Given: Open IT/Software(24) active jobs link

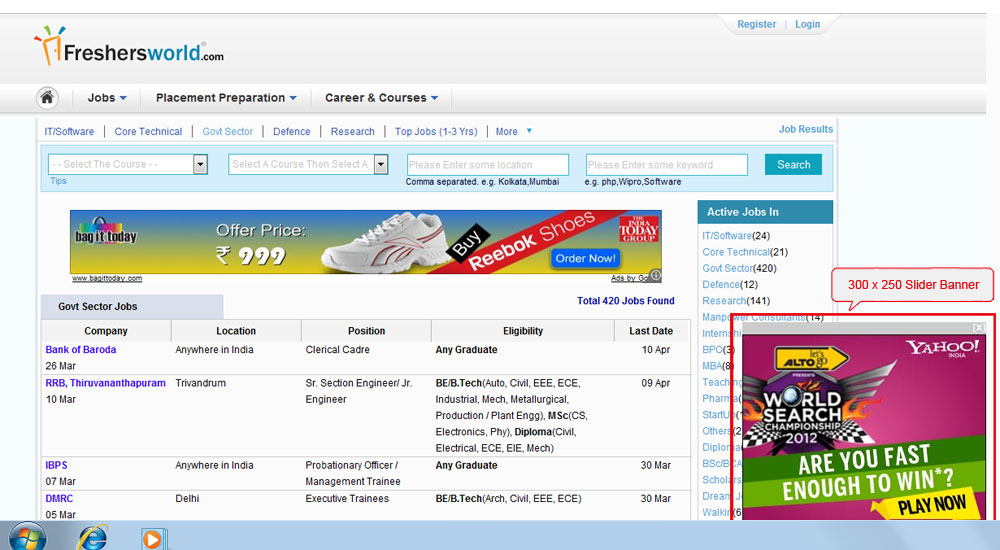Looking at the screenshot, I should [x=736, y=235].
